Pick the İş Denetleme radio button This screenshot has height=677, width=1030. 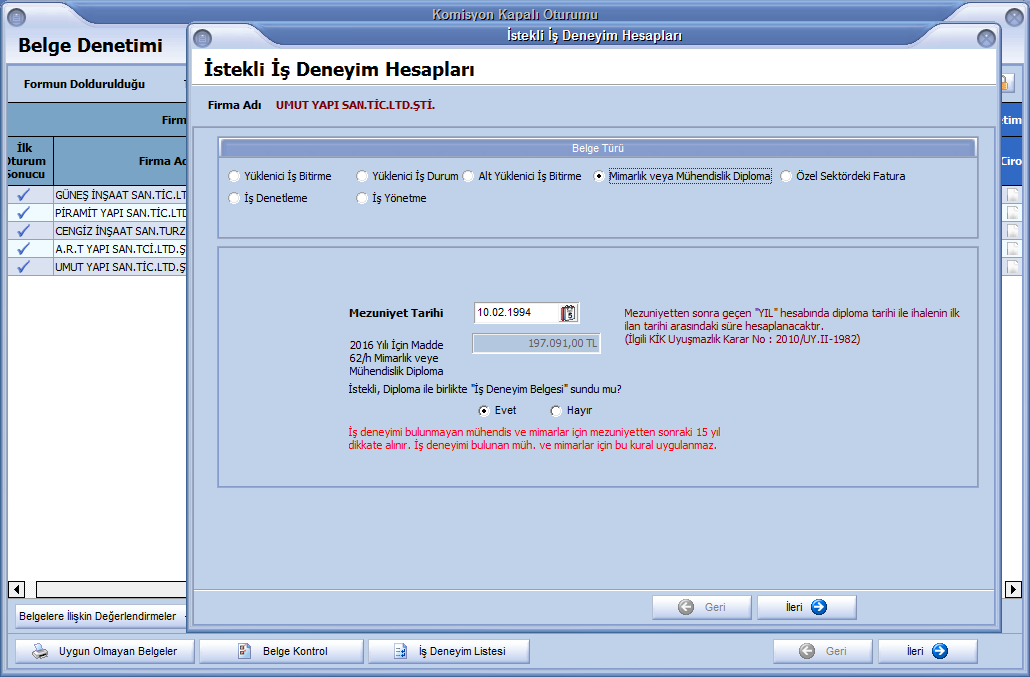tap(234, 199)
